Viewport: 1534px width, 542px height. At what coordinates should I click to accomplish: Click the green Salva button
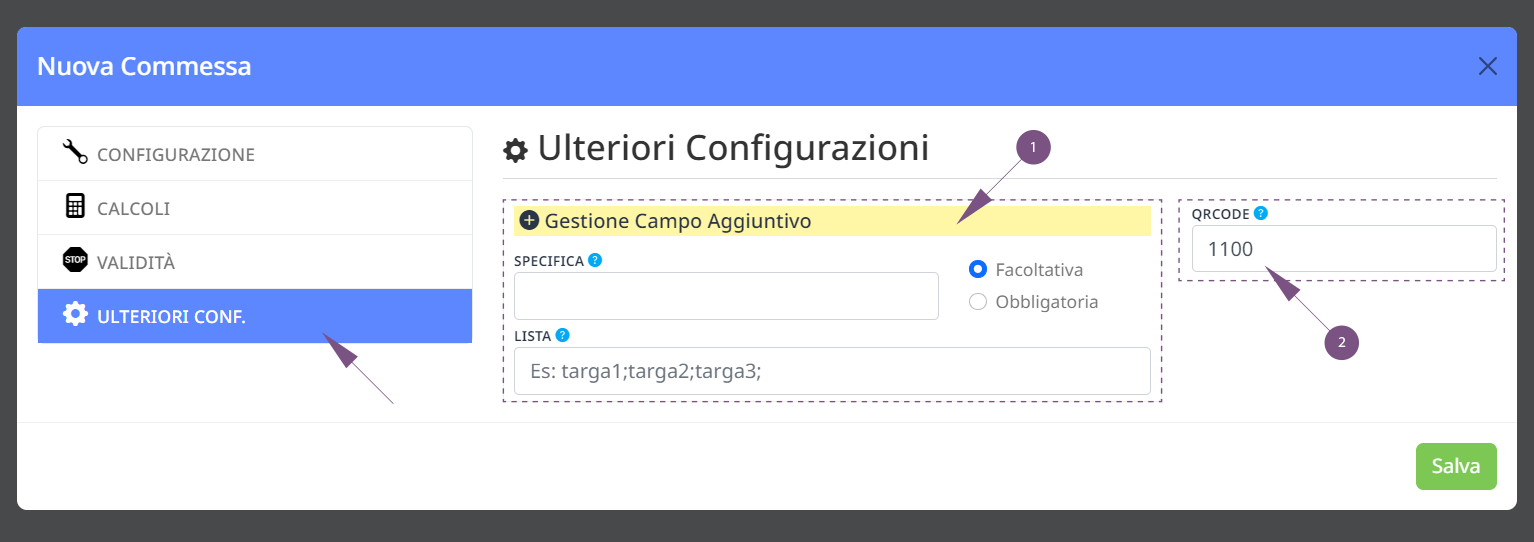point(1456,466)
